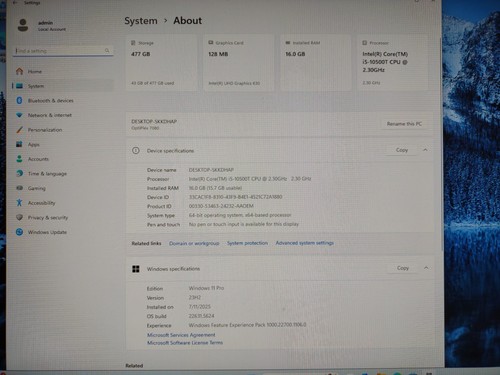The width and height of the screenshot is (500, 375).
Task: Click the 23H2 version value
Action: [195, 297]
